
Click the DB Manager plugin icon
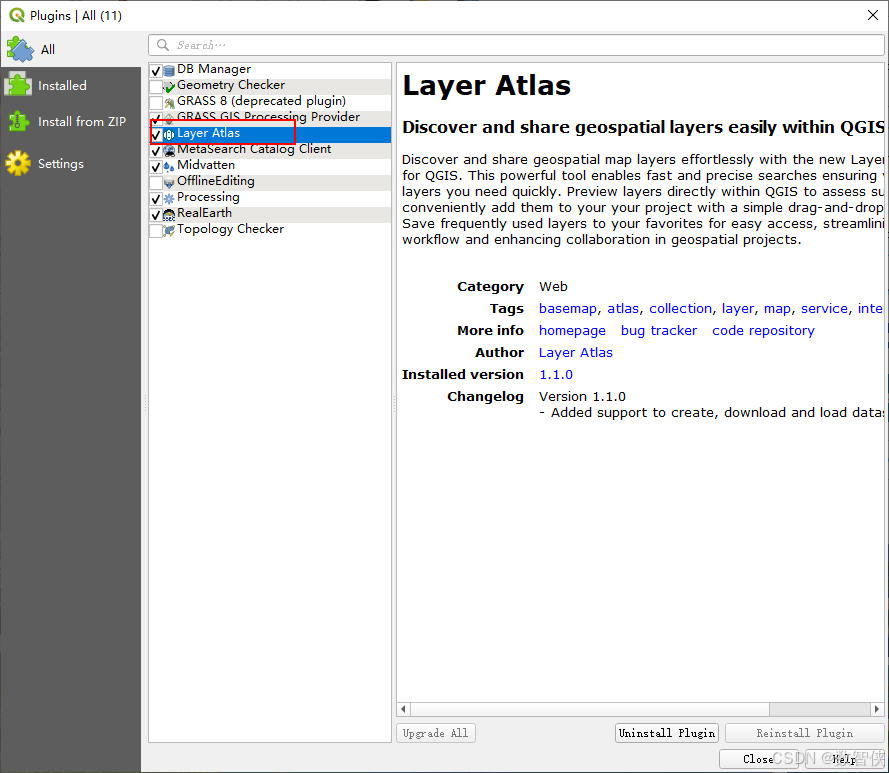(x=169, y=71)
